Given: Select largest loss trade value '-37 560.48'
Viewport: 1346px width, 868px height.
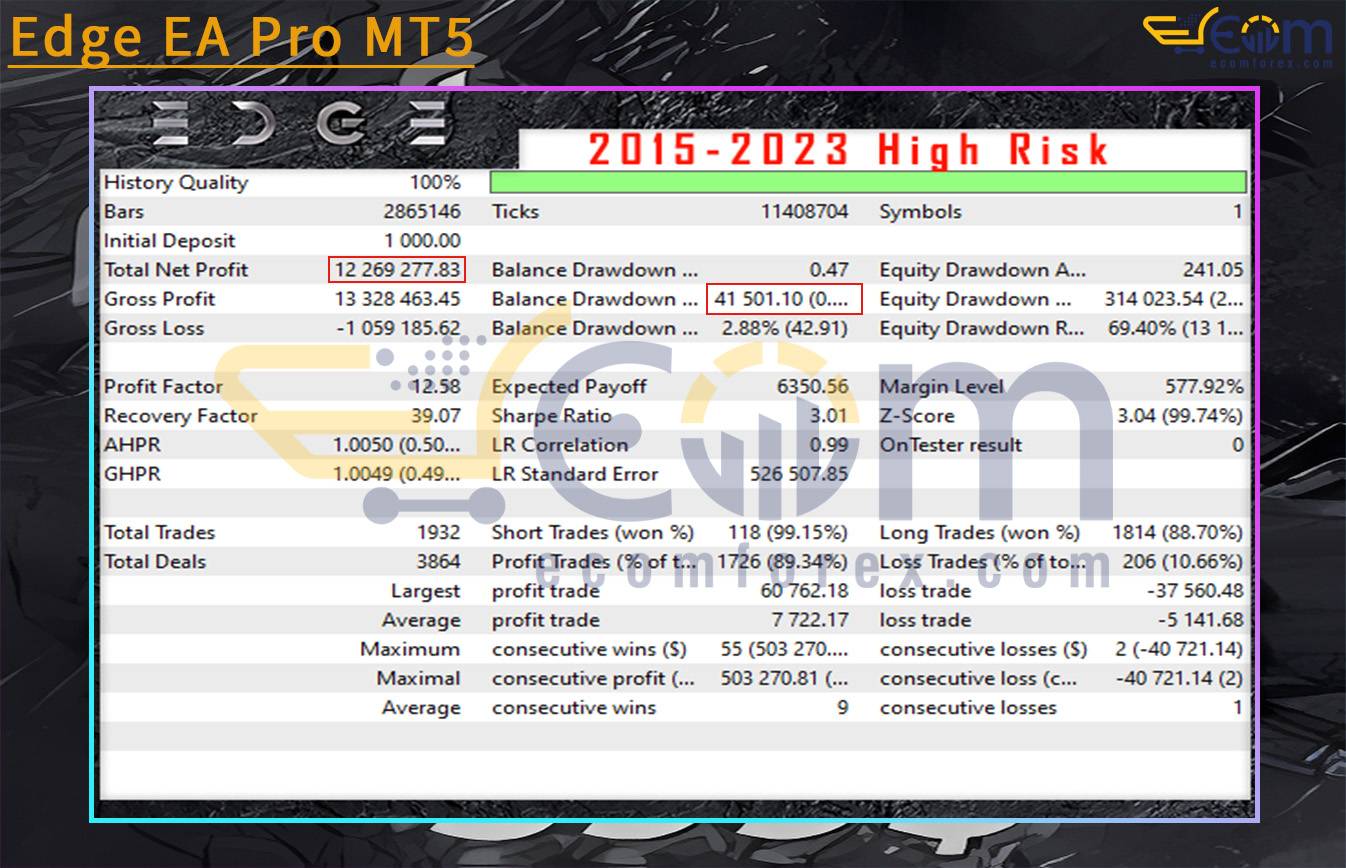Looking at the screenshot, I should 1195,591.
